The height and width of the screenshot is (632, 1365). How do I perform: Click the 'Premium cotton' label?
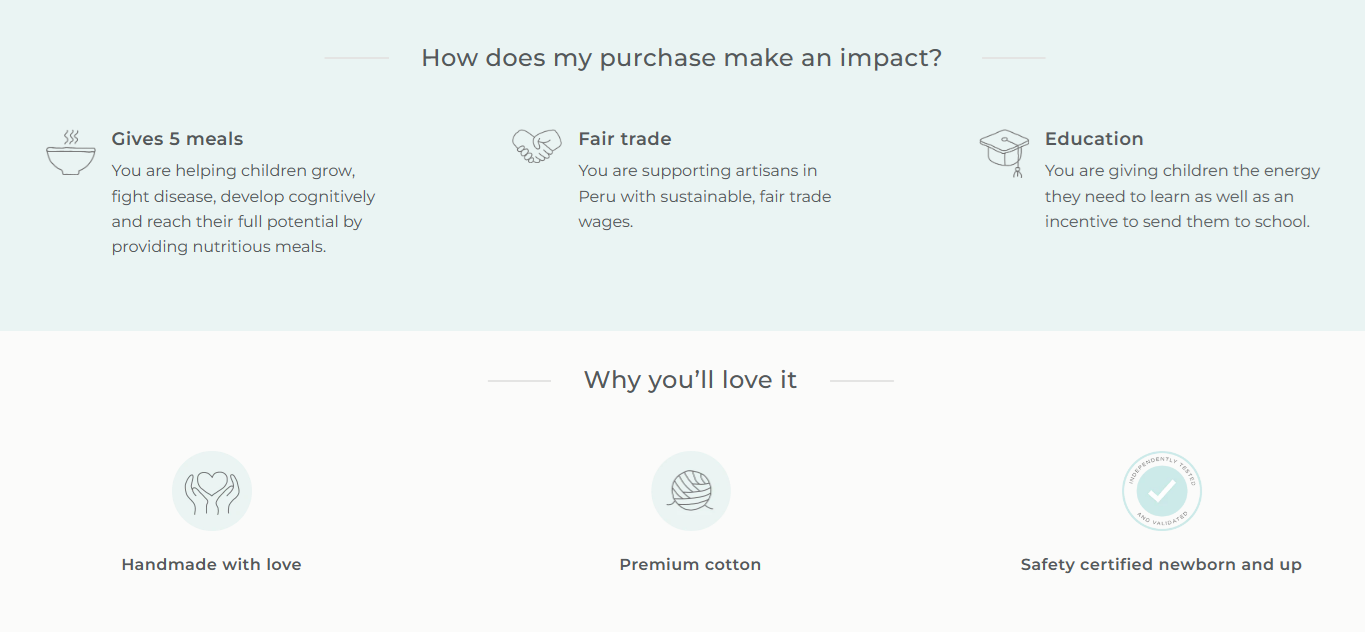tap(690, 565)
